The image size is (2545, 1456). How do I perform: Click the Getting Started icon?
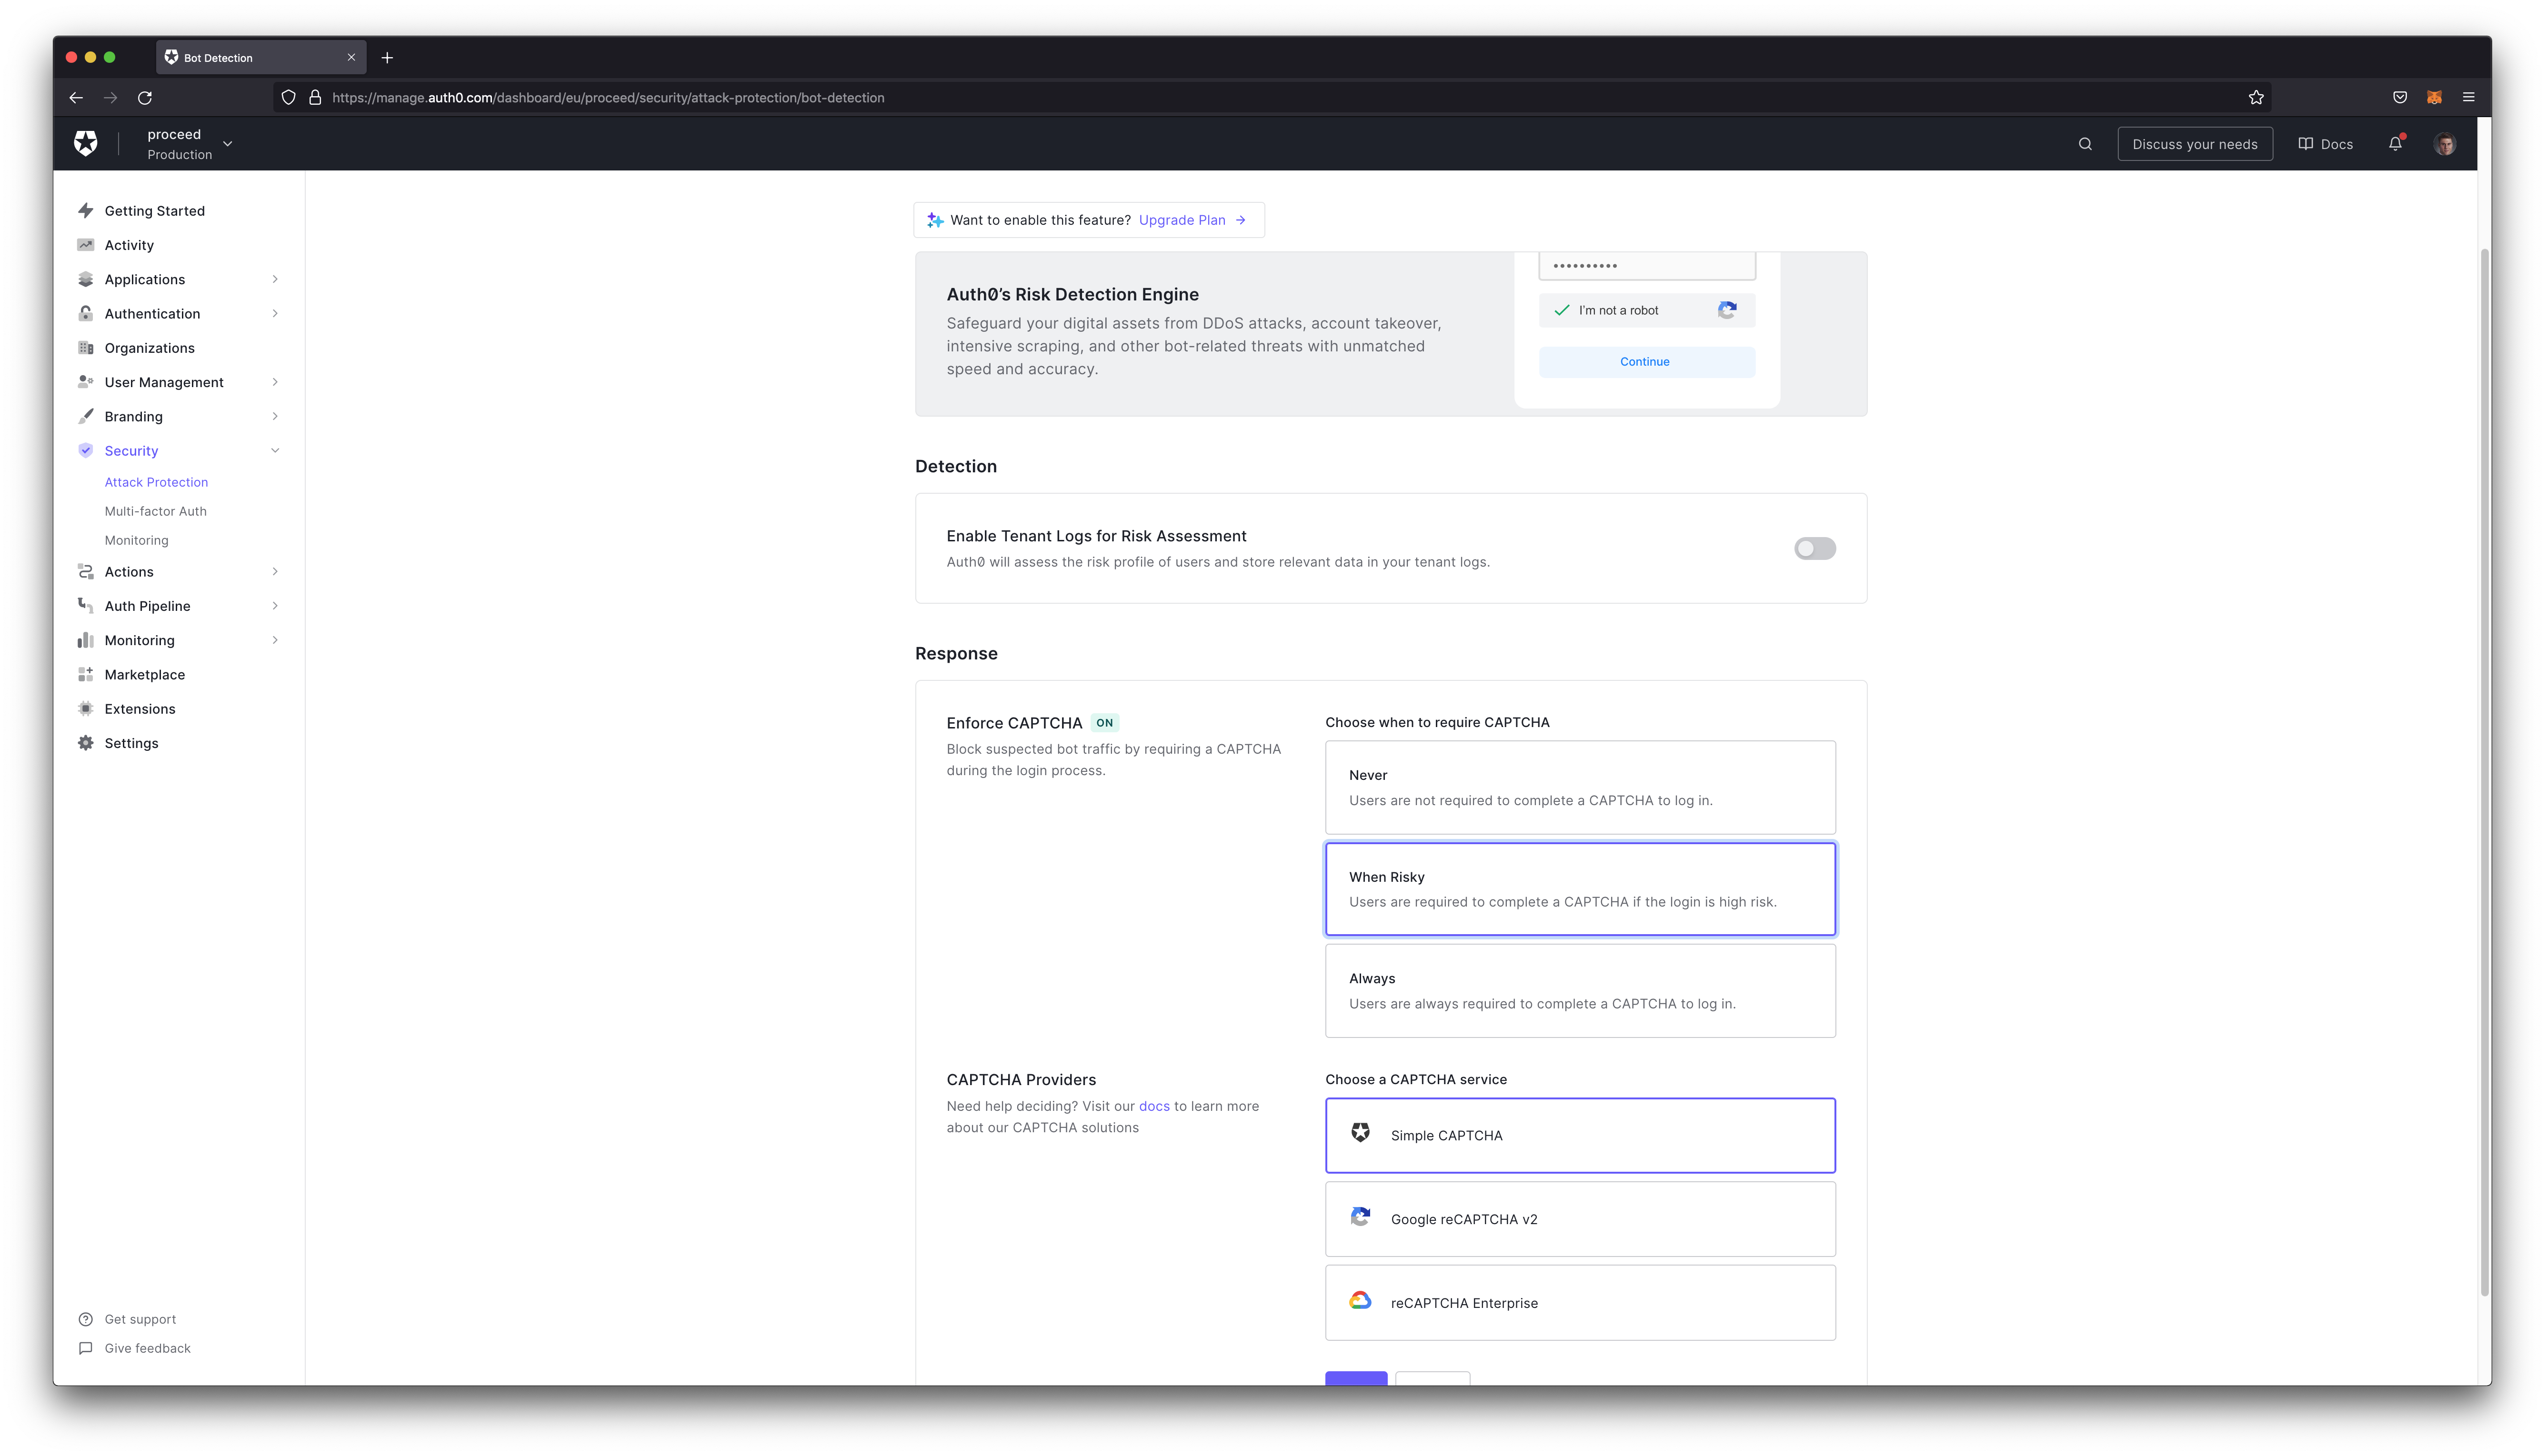click(86, 210)
